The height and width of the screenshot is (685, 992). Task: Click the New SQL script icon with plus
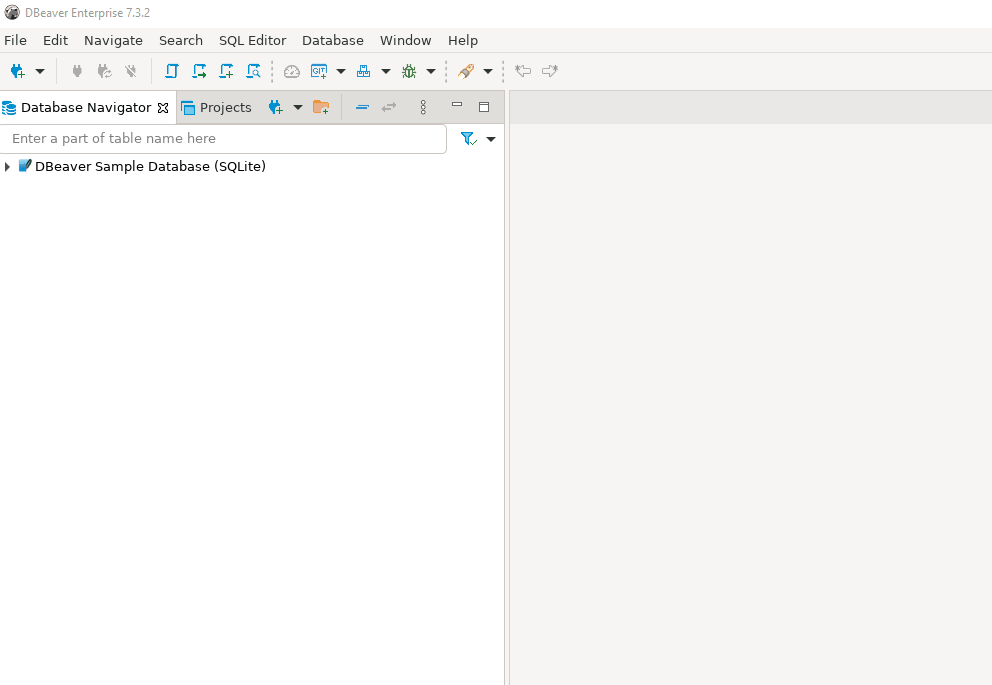pos(226,71)
